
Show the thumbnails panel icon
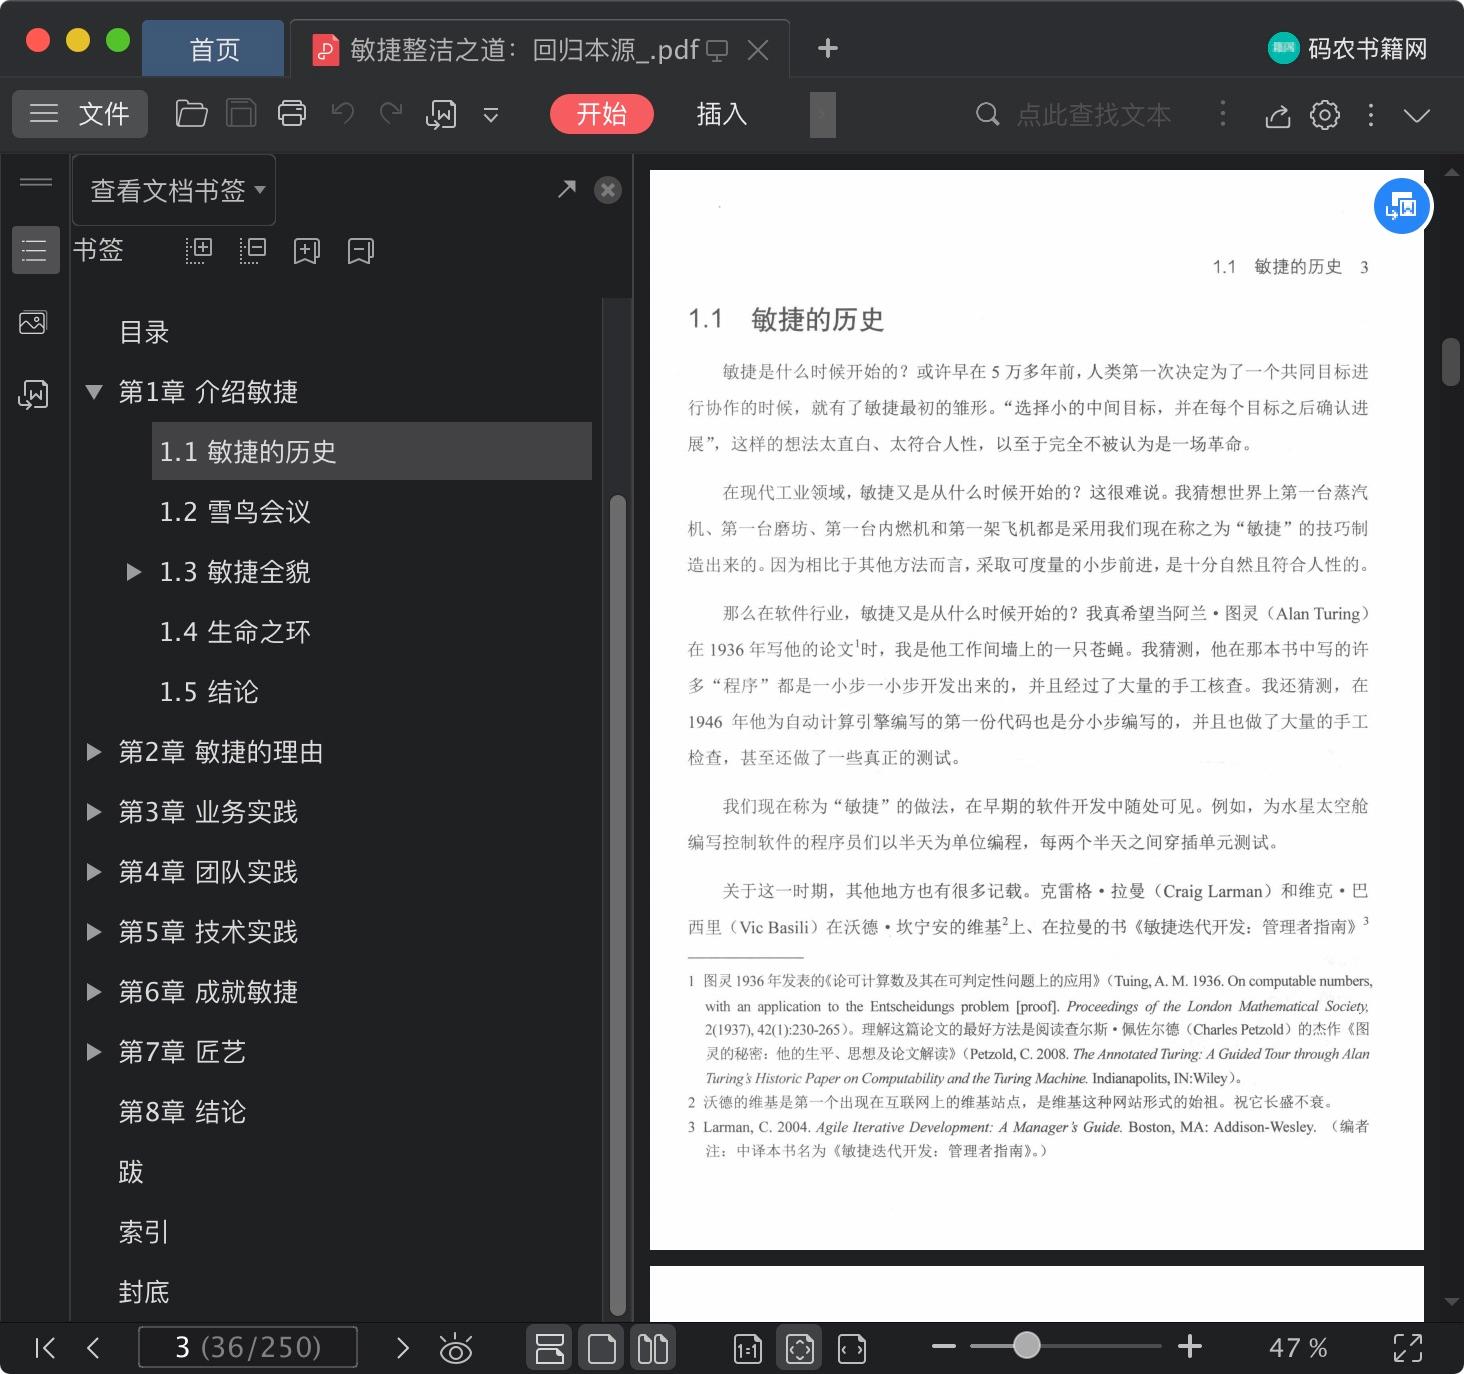pyautogui.click(x=33, y=323)
